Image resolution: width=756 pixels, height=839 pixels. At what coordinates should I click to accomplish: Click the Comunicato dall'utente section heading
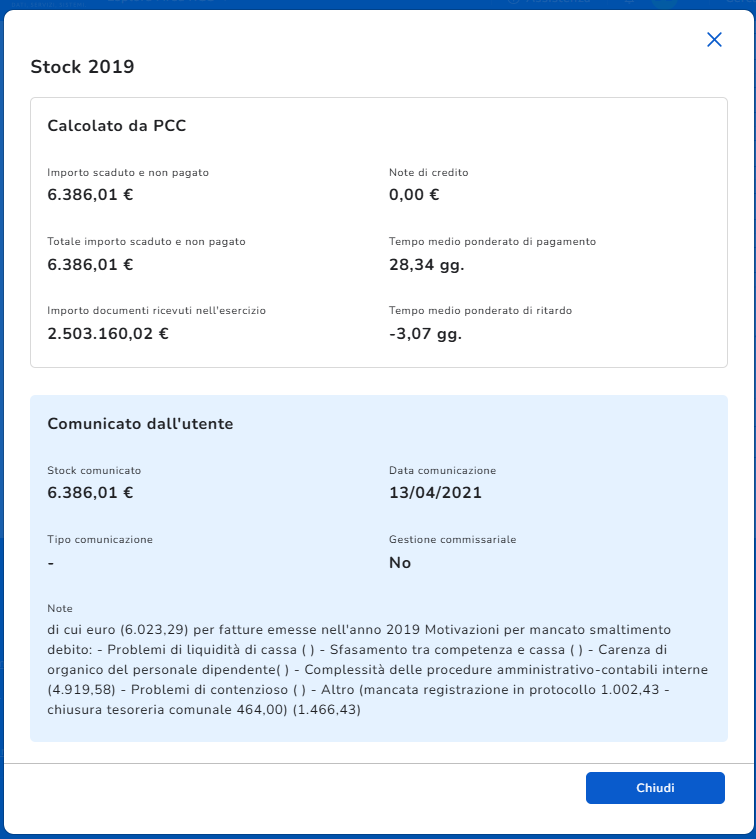(x=140, y=424)
